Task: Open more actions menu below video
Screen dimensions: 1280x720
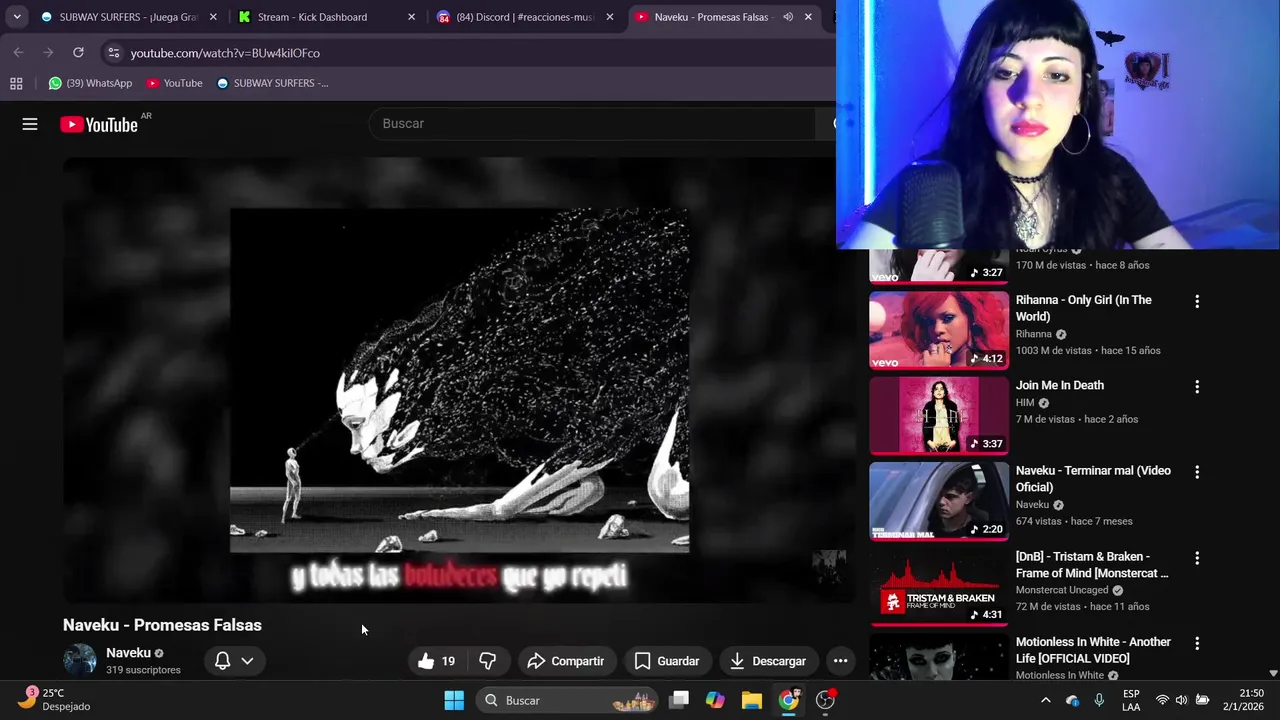Action: (x=840, y=661)
